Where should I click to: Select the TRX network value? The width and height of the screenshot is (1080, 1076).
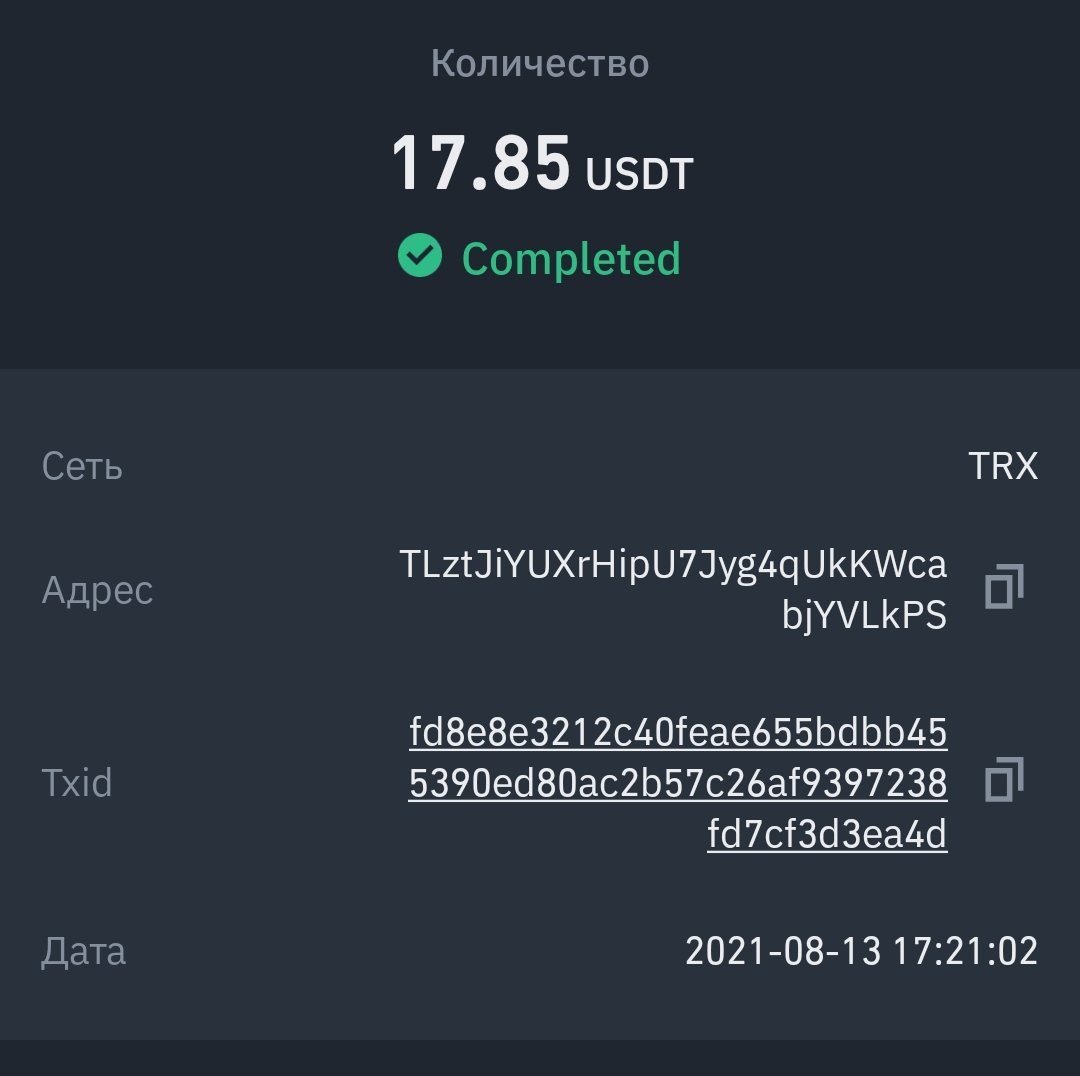tap(1003, 466)
